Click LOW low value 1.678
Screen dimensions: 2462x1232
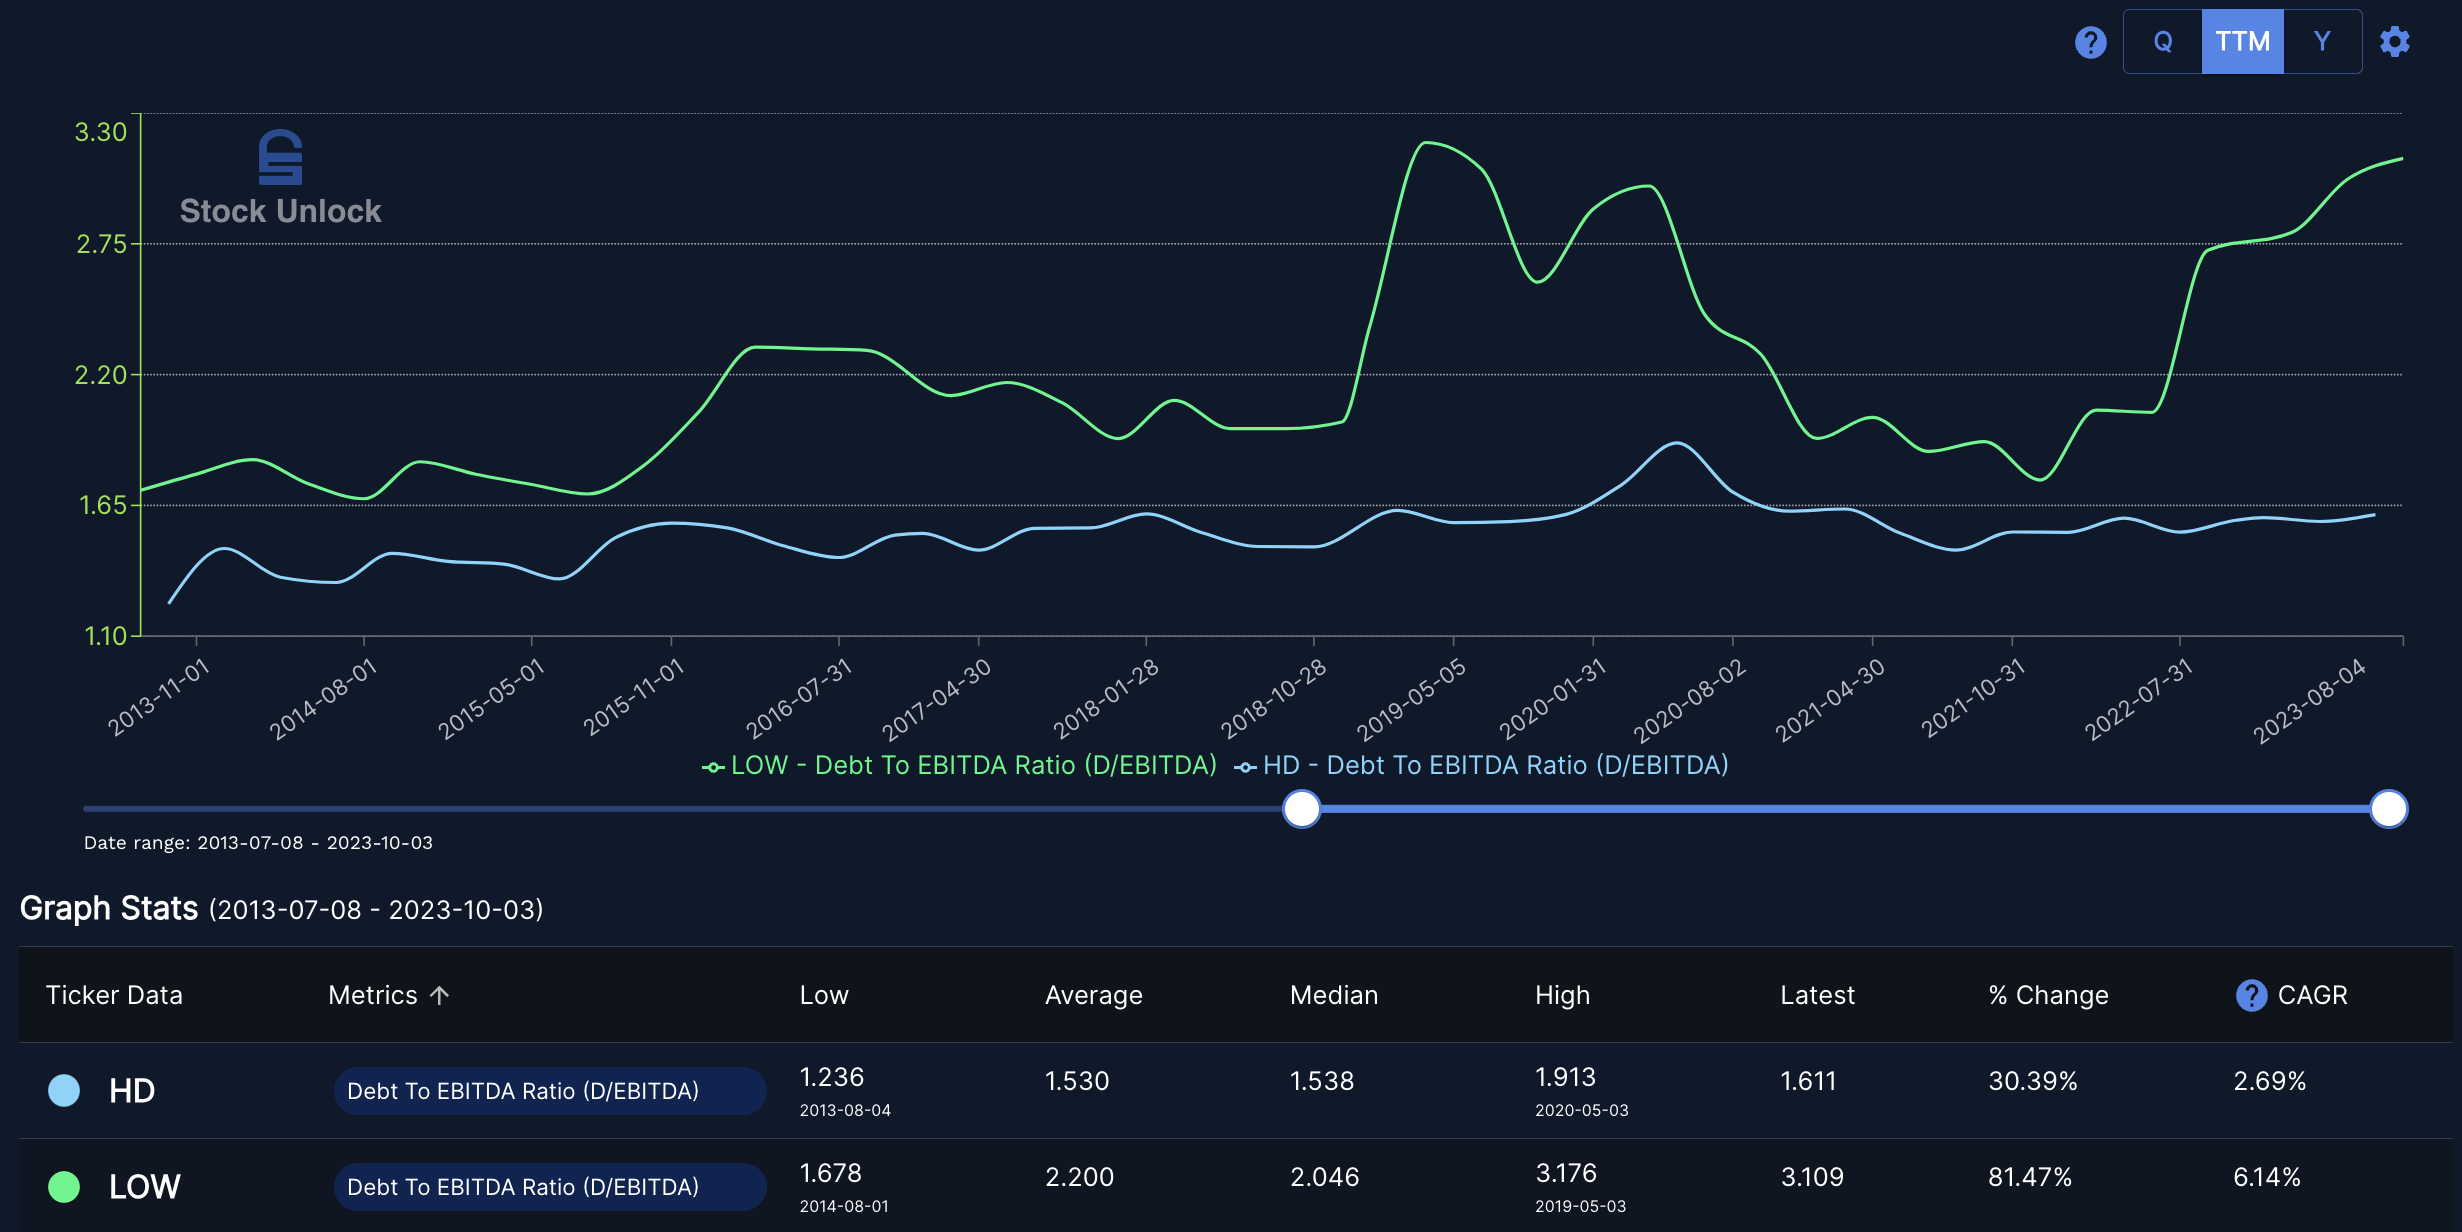click(x=831, y=1173)
